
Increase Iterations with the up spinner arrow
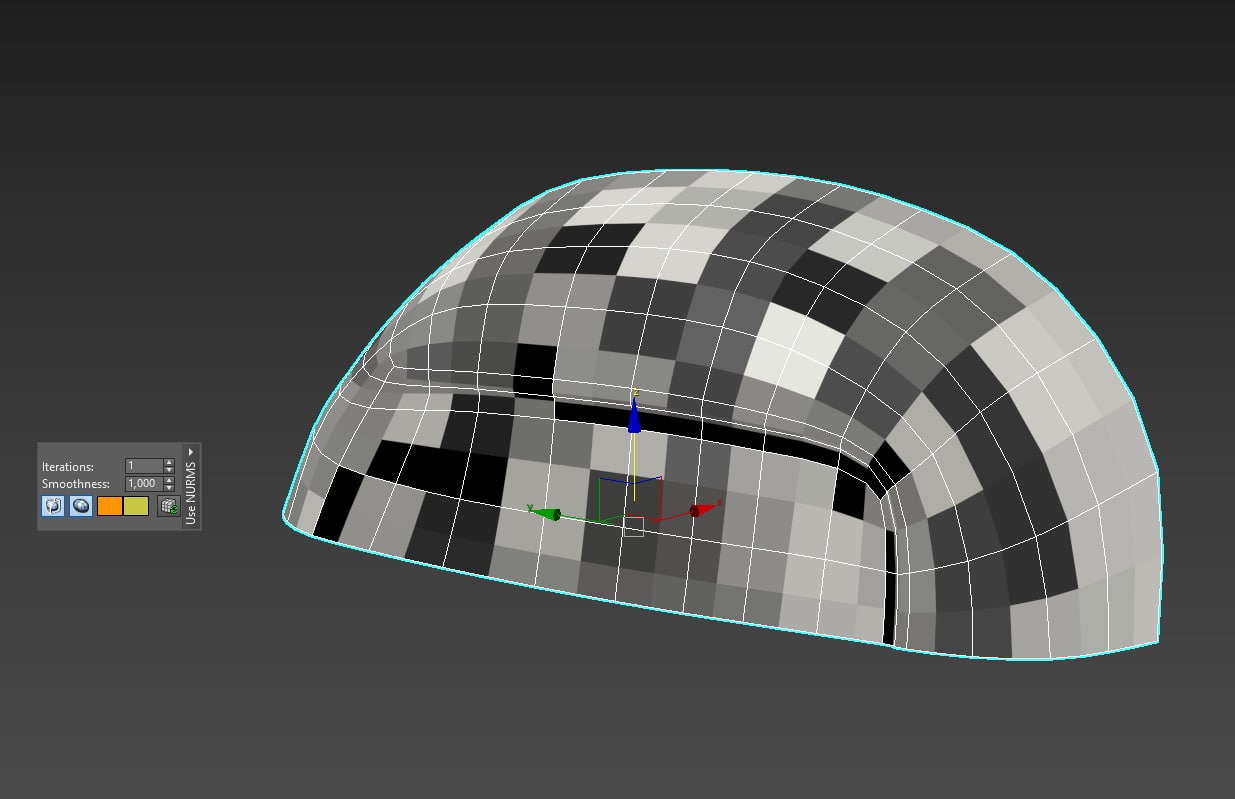[x=169, y=463]
